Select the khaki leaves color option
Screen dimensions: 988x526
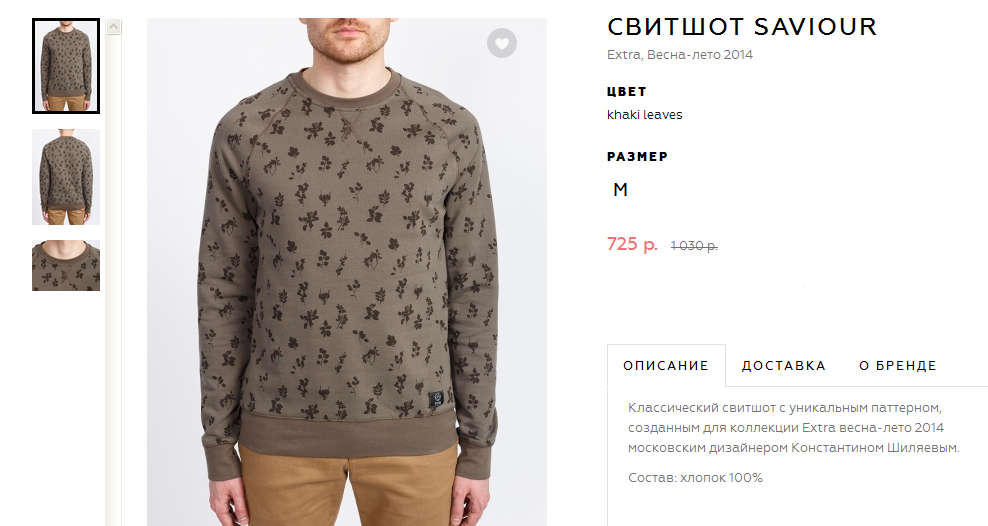[645, 115]
